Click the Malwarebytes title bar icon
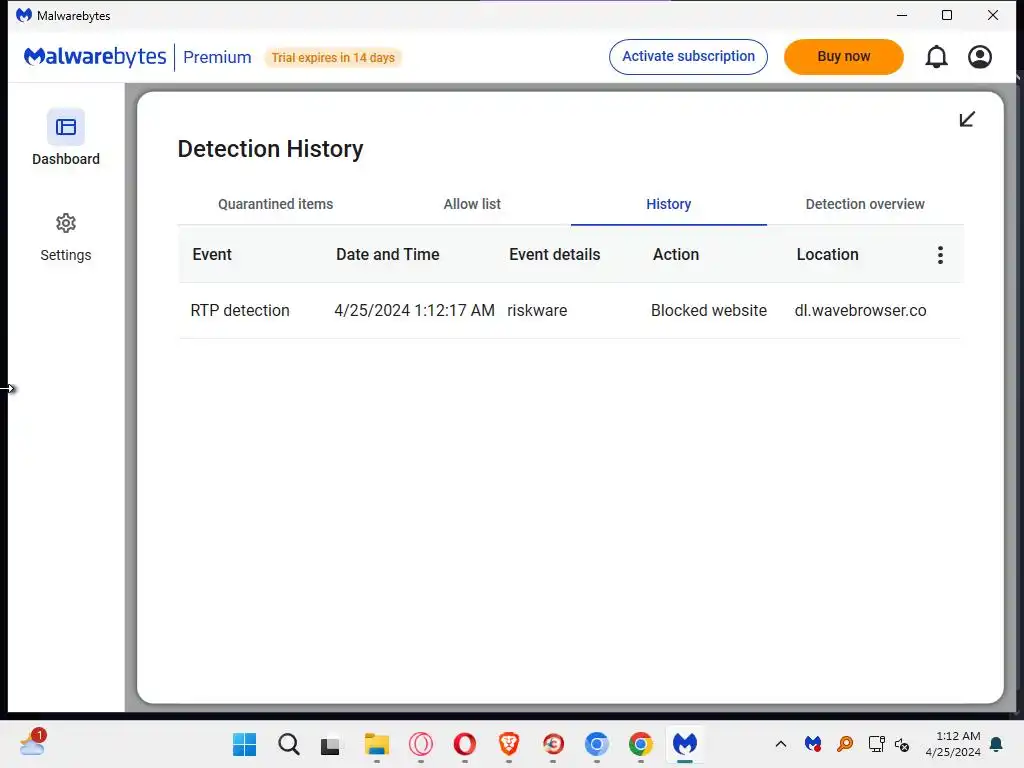Viewport: 1024px width, 768px height. (24, 15)
